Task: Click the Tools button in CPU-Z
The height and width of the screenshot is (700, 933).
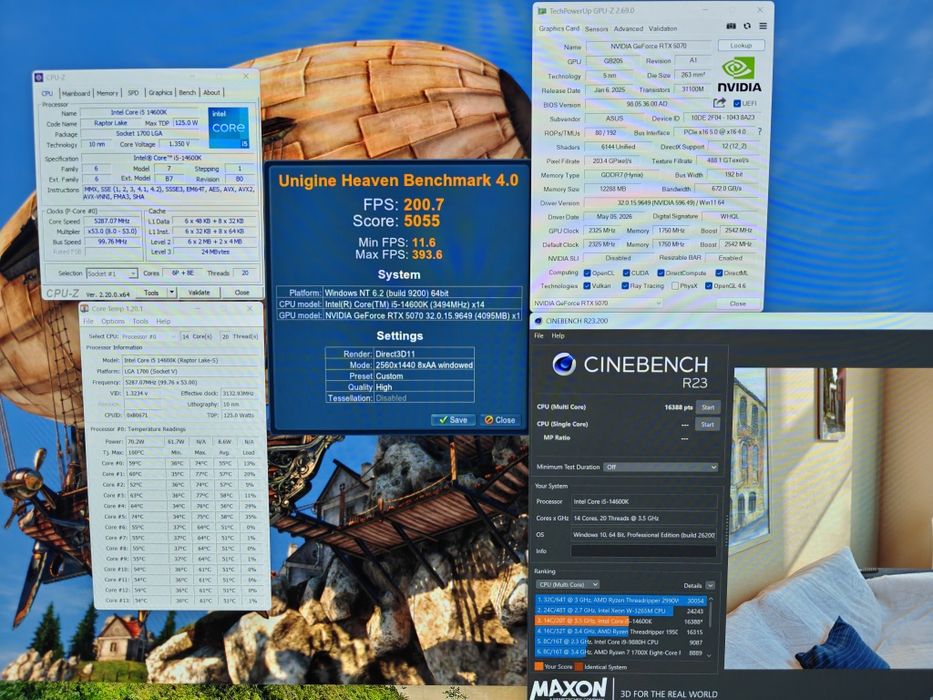Action: tap(151, 292)
